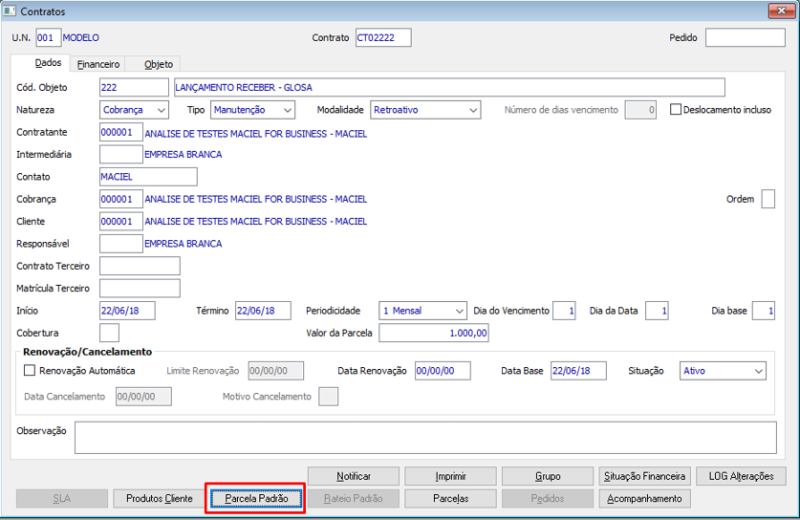Focus the empty Intermediária code field
This screenshot has height=520, width=800.
point(121,155)
